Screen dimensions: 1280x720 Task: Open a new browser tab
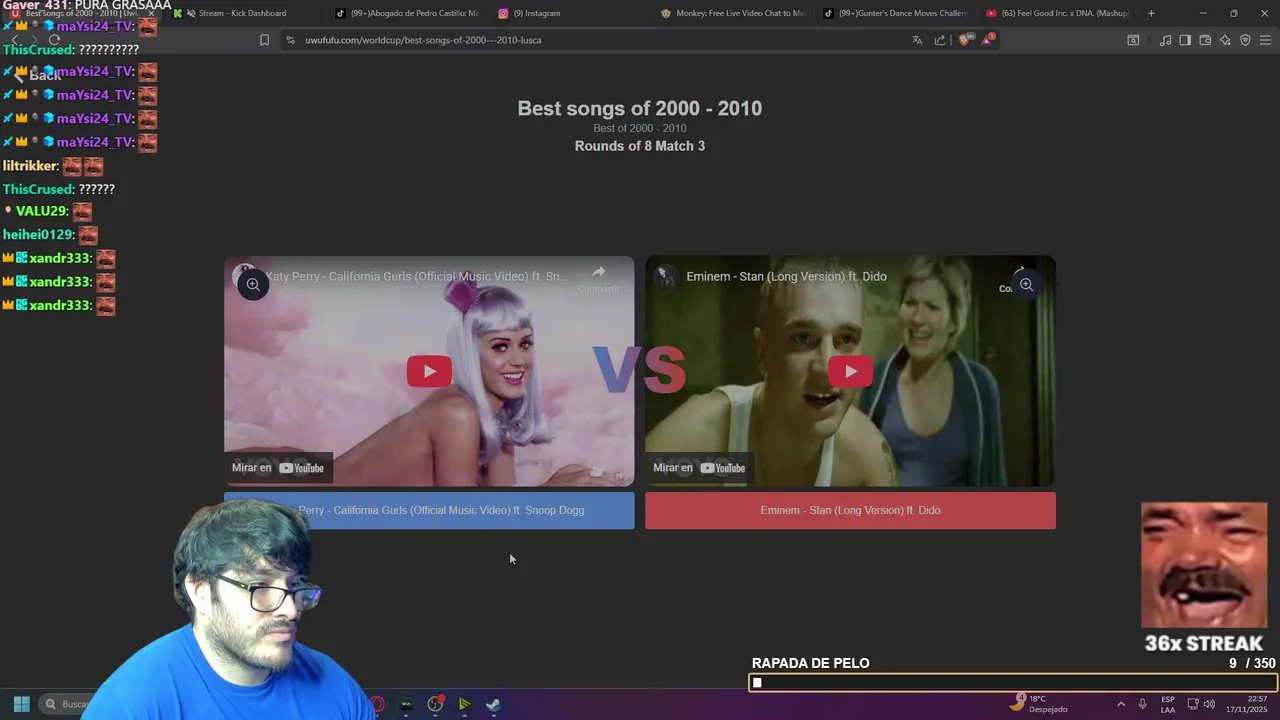(x=1151, y=13)
